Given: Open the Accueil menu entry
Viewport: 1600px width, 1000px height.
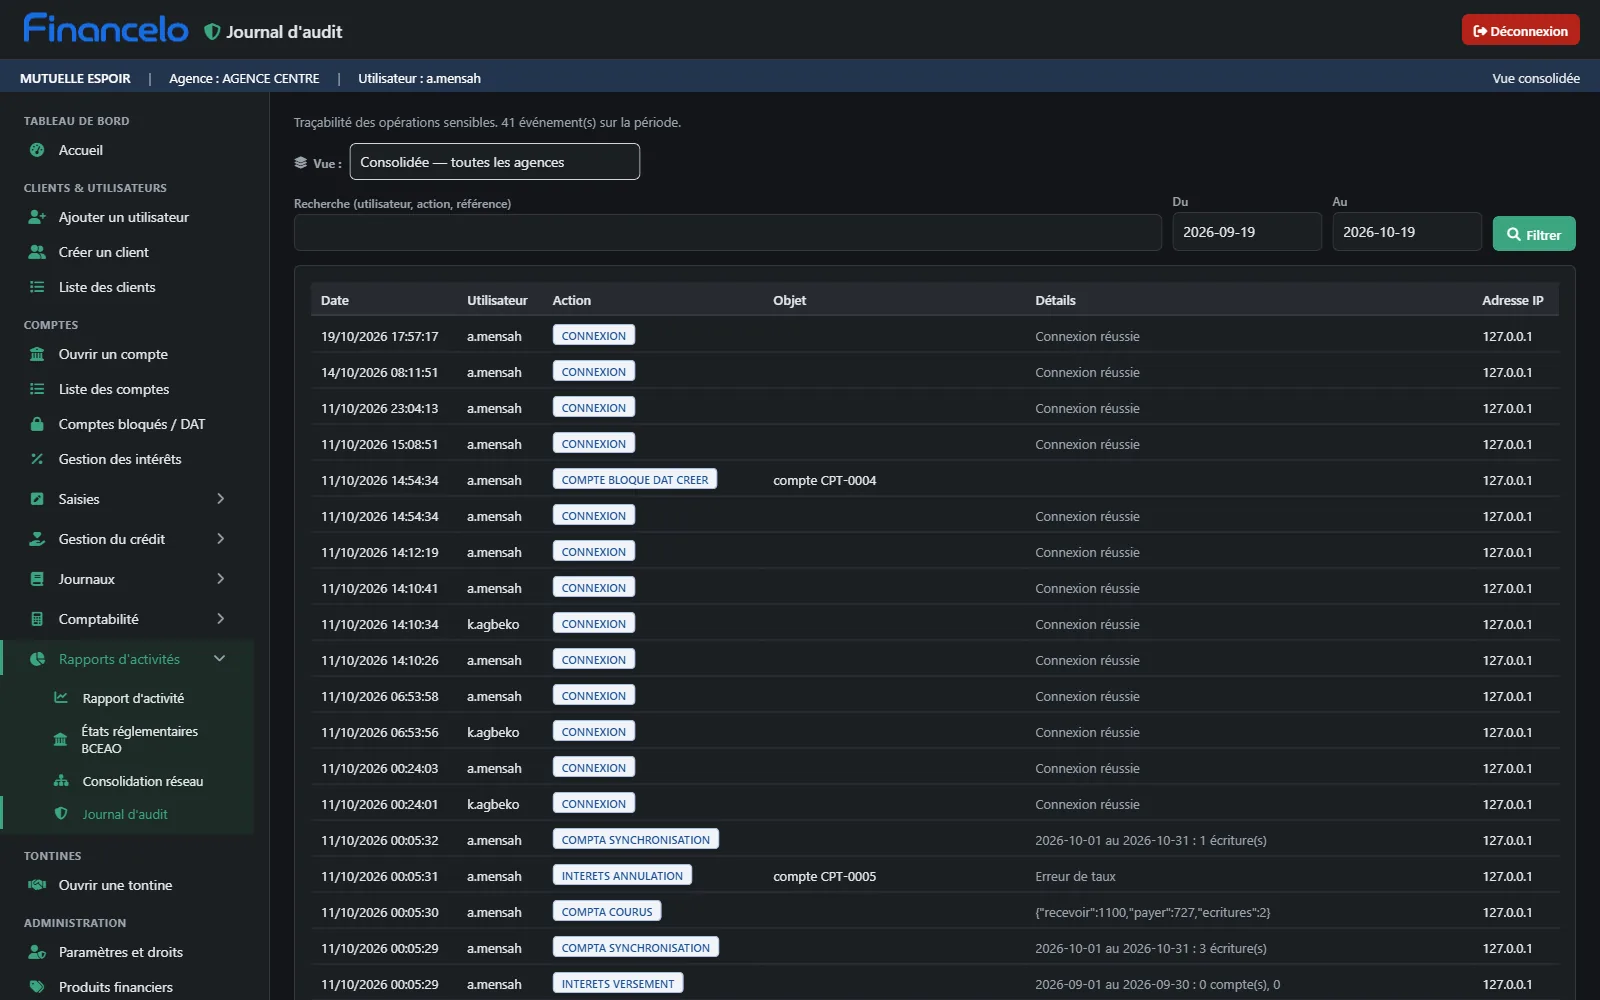Looking at the screenshot, I should coord(81,150).
